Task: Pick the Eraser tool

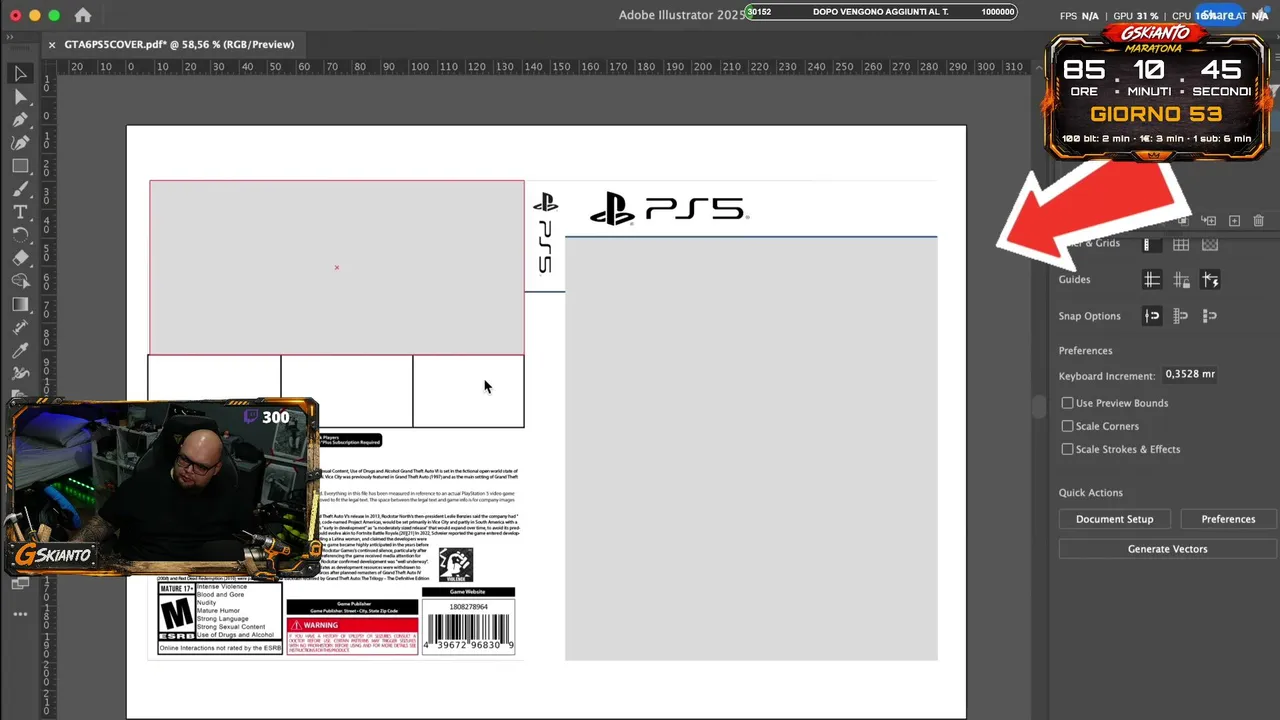Action: point(20,258)
